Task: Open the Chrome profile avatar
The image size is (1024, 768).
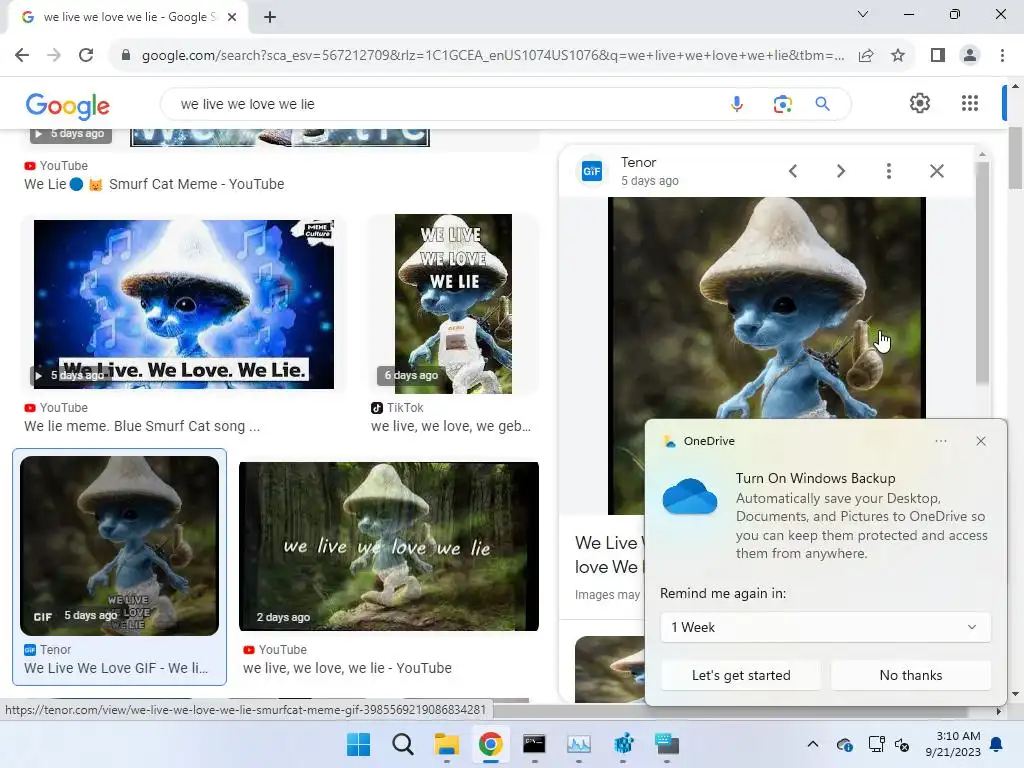Action: (970, 56)
